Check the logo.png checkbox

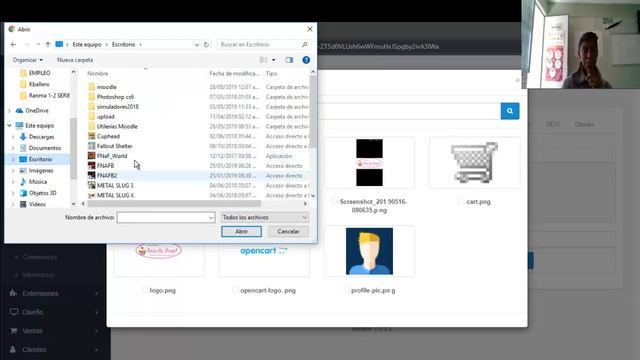(145, 290)
